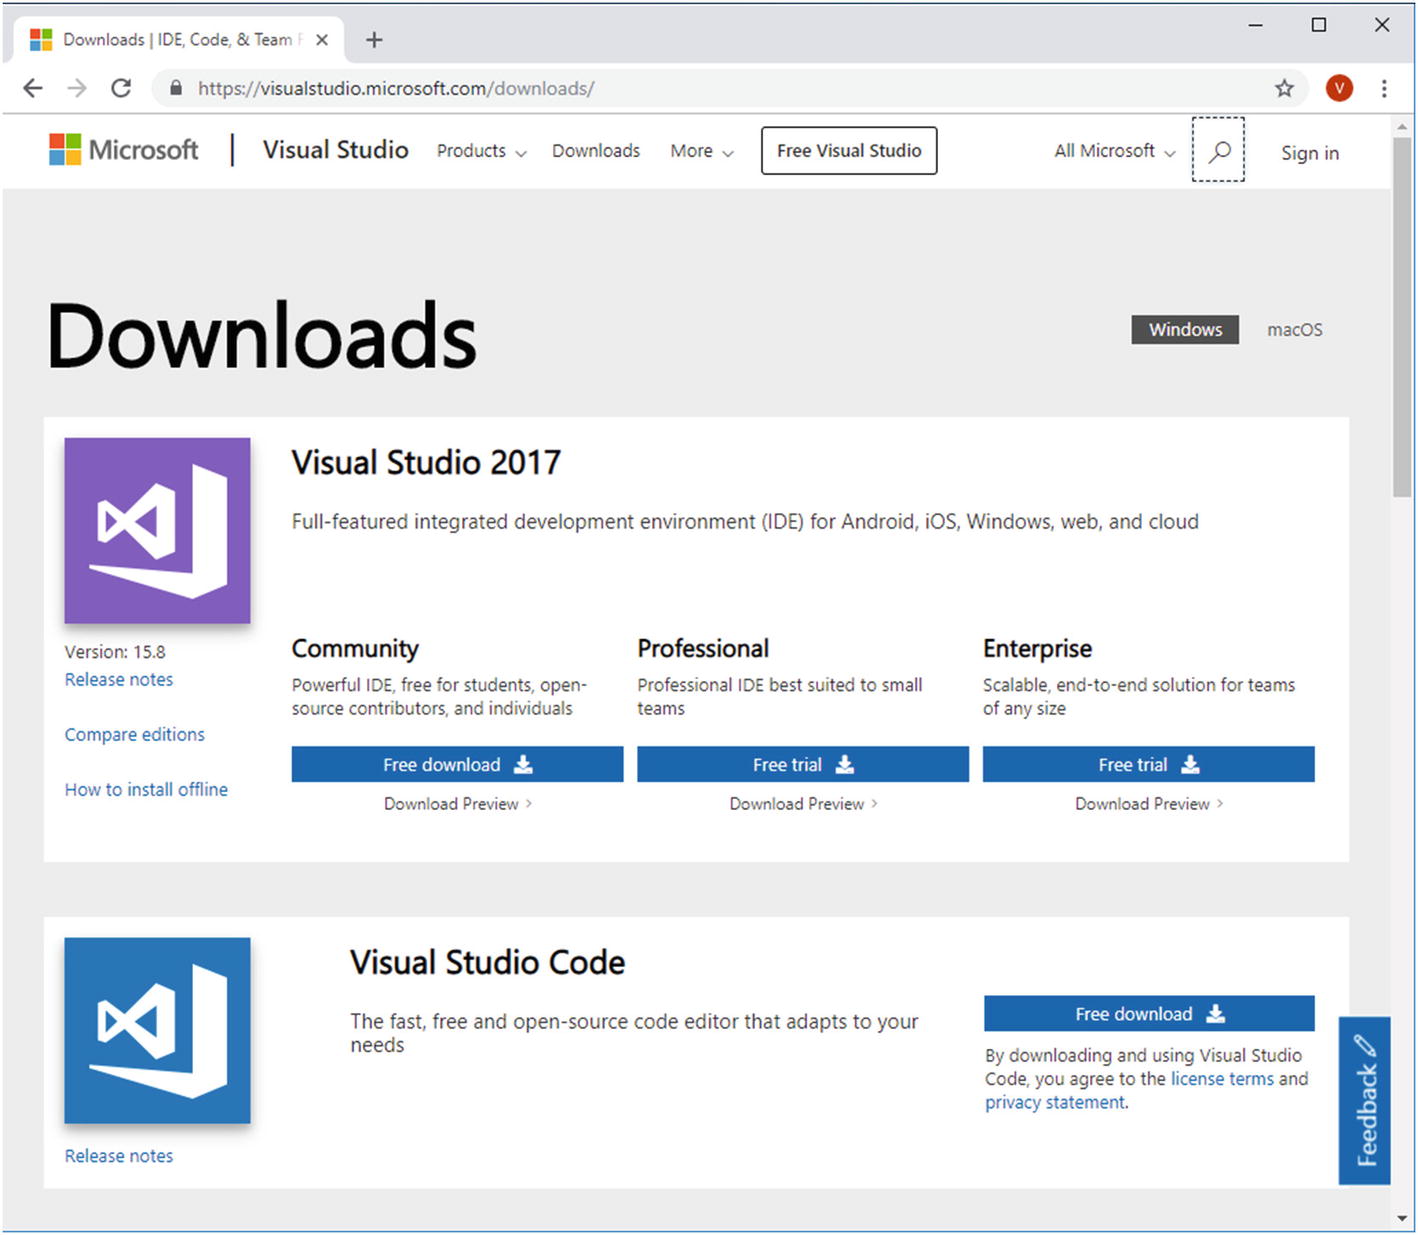Image resolution: width=1418 pixels, height=1235 pixels.
Task: Click the Visual Studio Code heading
Action: pyautogui.click(x=487, y=963)
